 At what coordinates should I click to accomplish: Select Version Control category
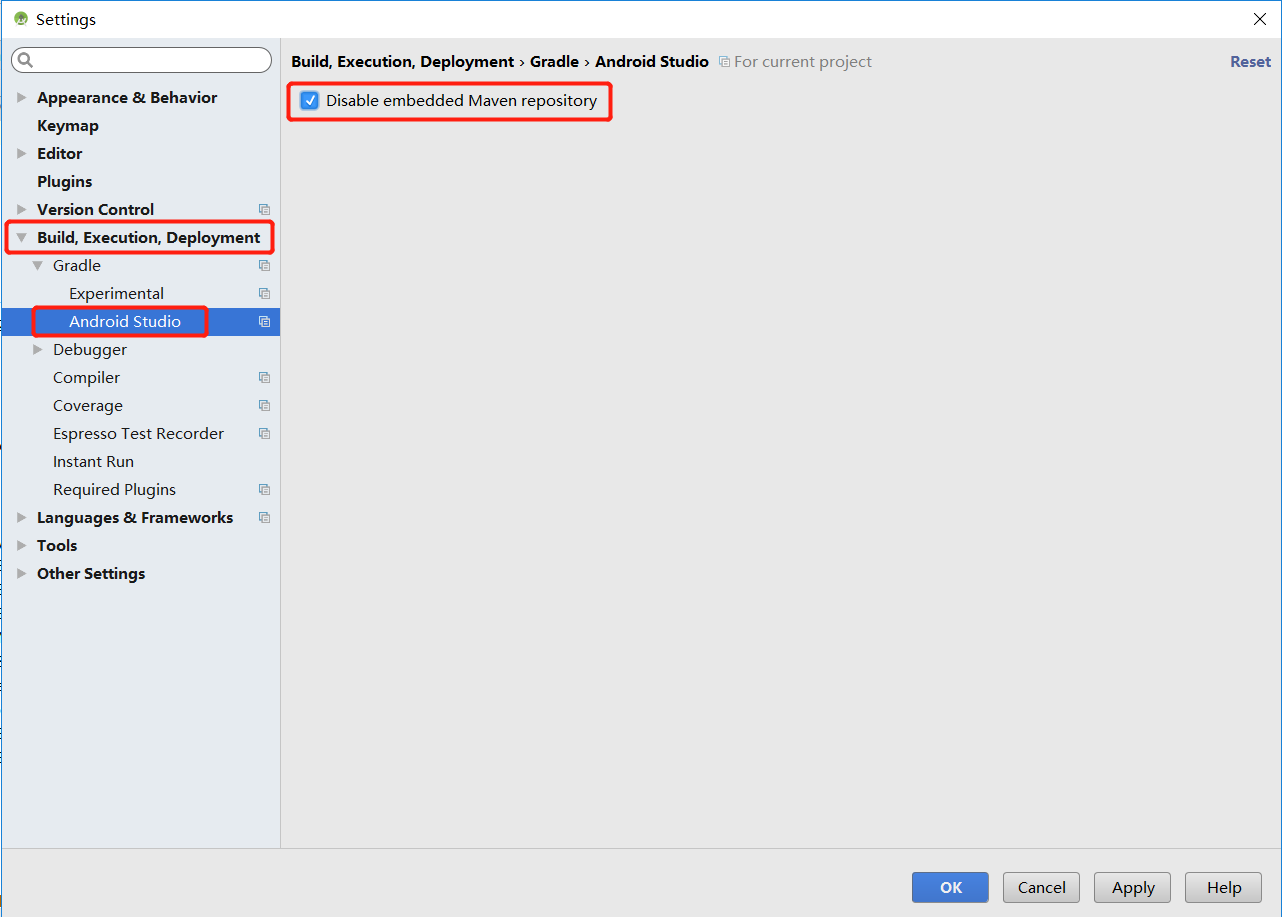tap(96, 210)
